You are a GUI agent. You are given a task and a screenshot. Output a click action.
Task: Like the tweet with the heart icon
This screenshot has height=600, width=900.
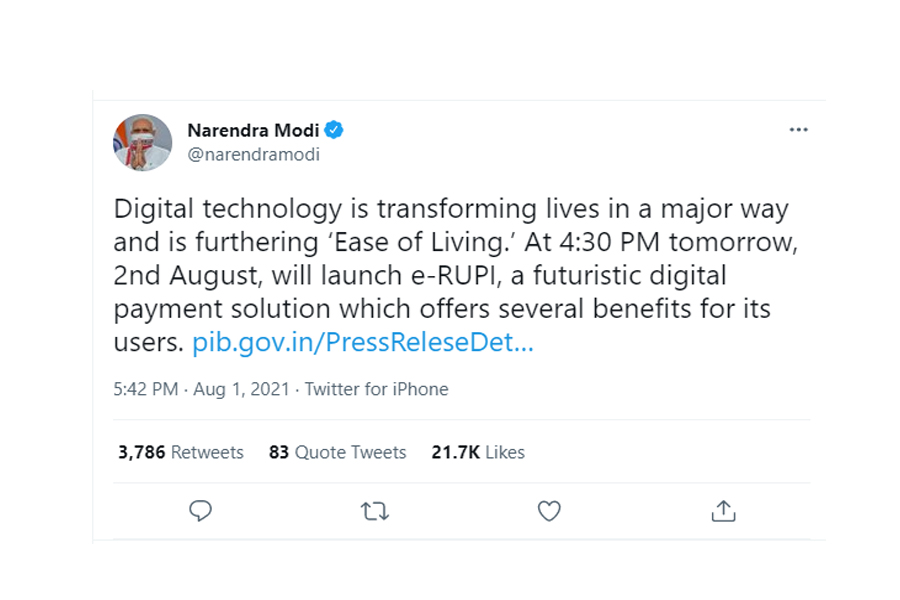(x=549, y=511)
